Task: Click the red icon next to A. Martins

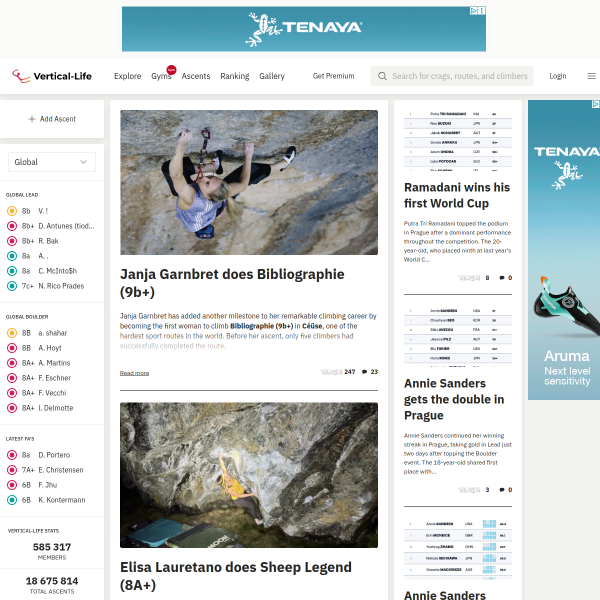Action: coord(12,363)
